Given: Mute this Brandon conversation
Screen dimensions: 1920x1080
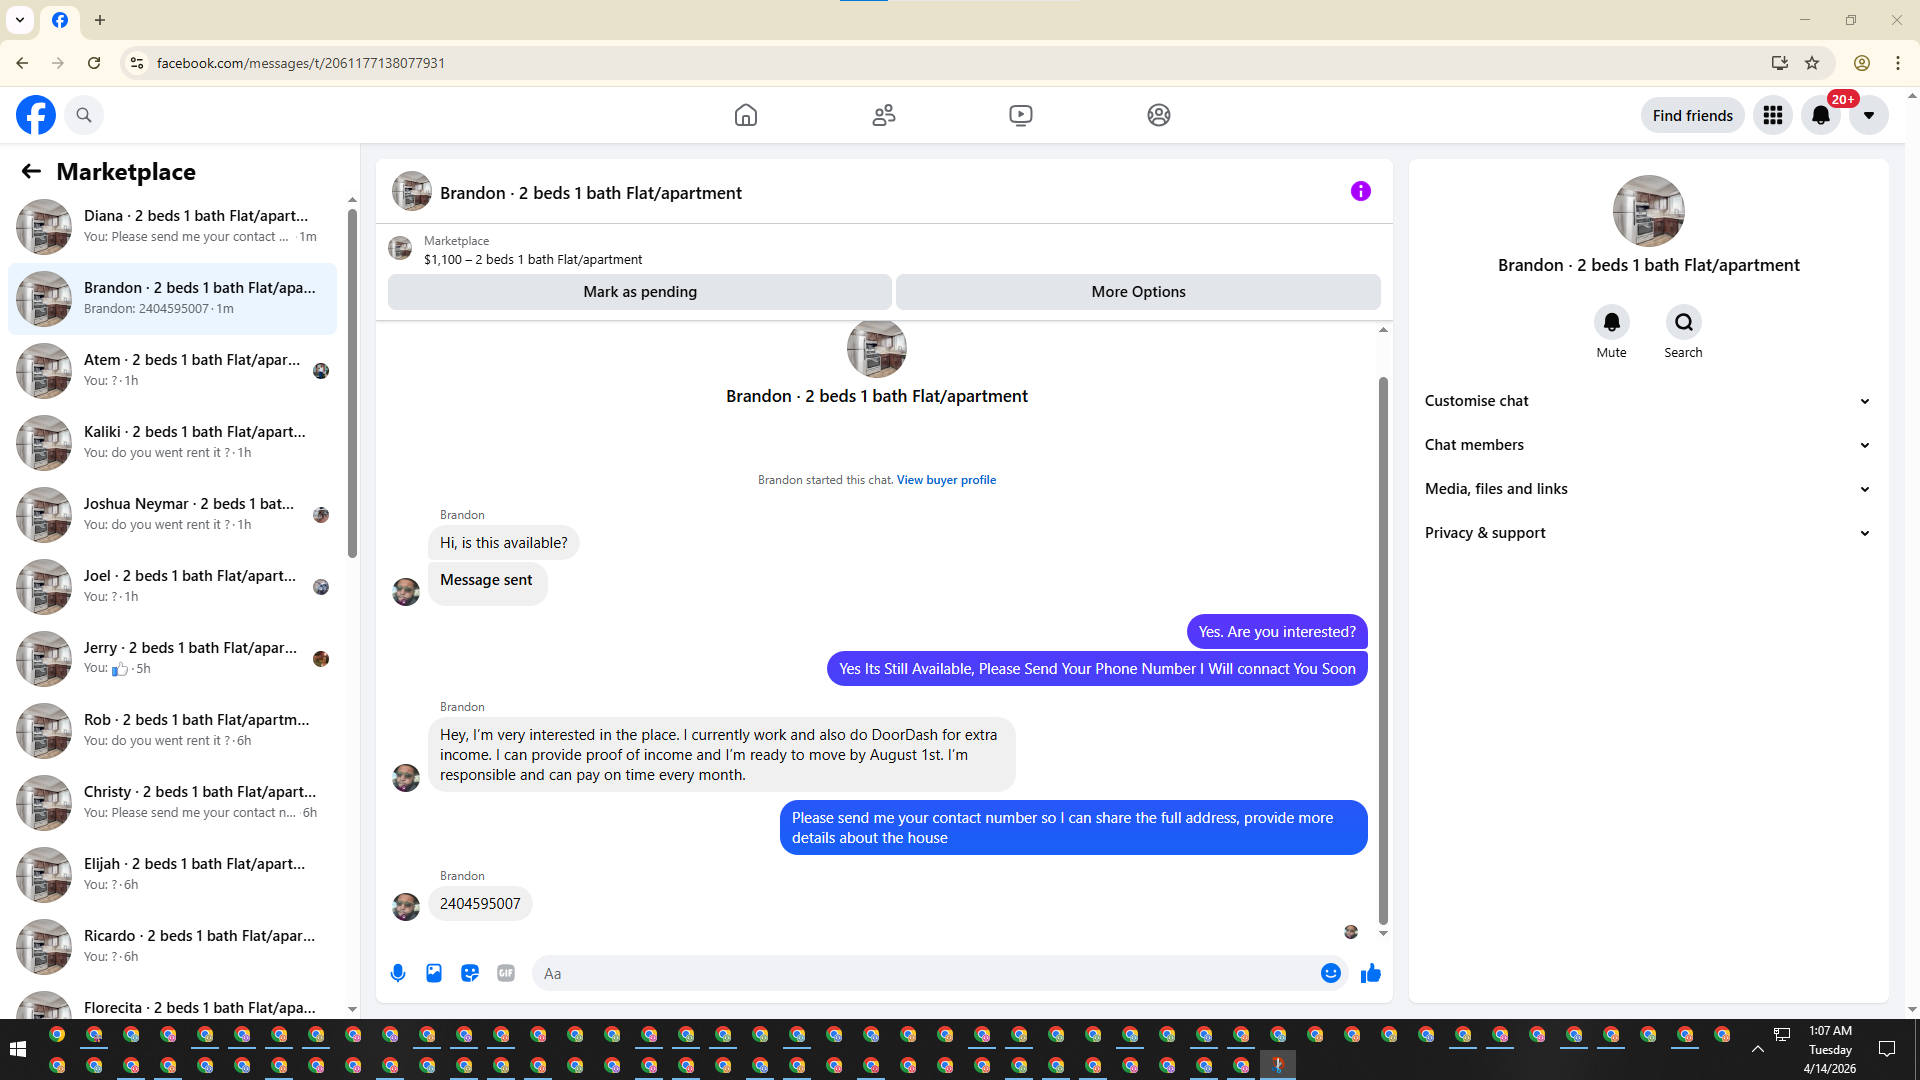Looking at the screenshot, I should [x=1611, y=323].
